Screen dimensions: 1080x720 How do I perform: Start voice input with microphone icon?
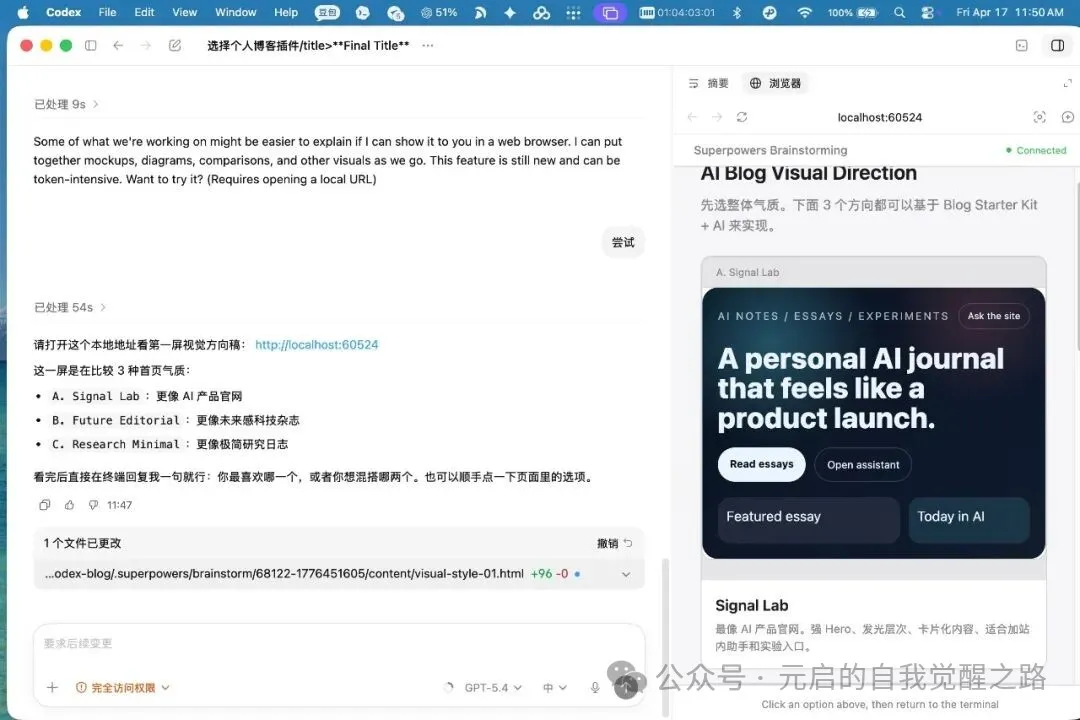595,687
